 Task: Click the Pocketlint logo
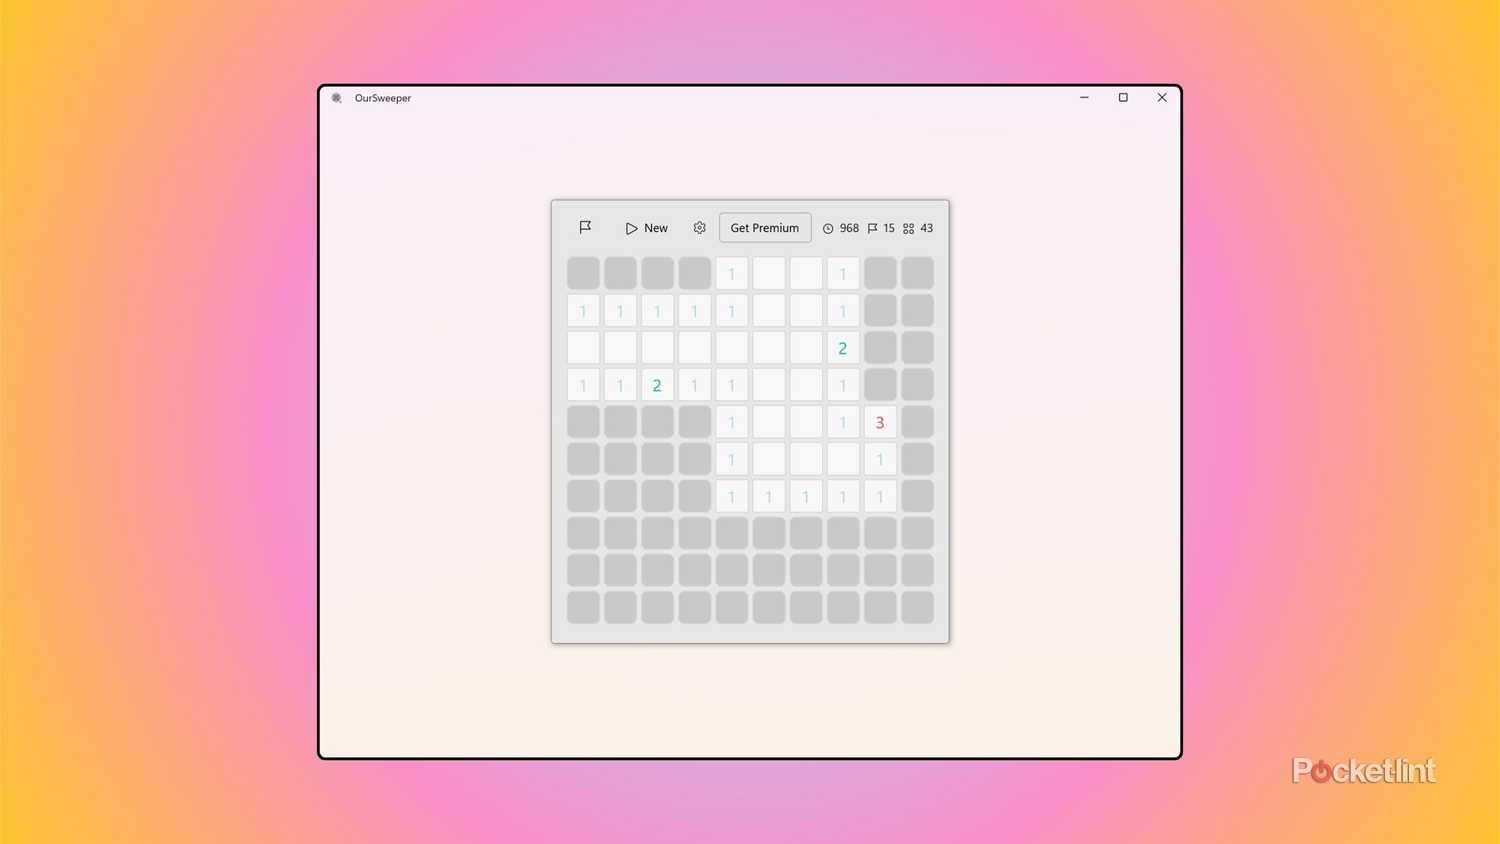[1363, 768]
